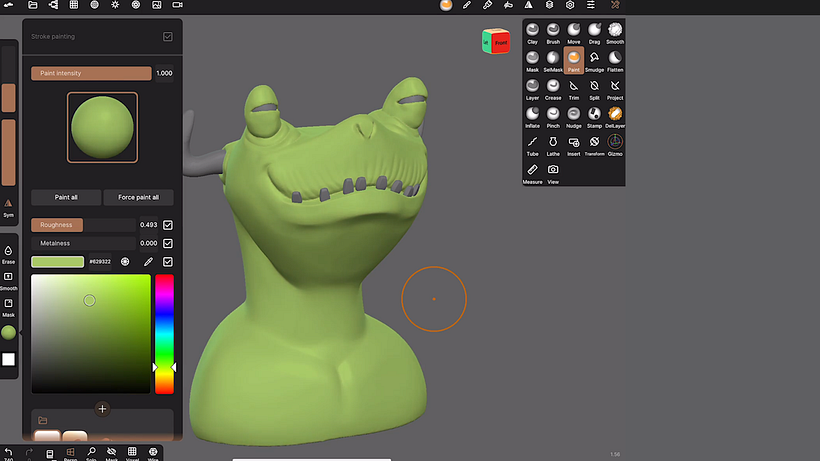Screen dimensions: 820x461
Task: Adjust the Paint intensity slider
Action: point(91,73)
